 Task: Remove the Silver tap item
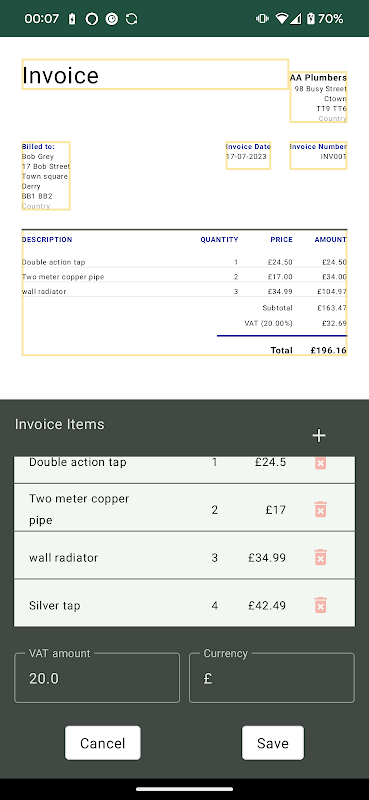(320, 605)
